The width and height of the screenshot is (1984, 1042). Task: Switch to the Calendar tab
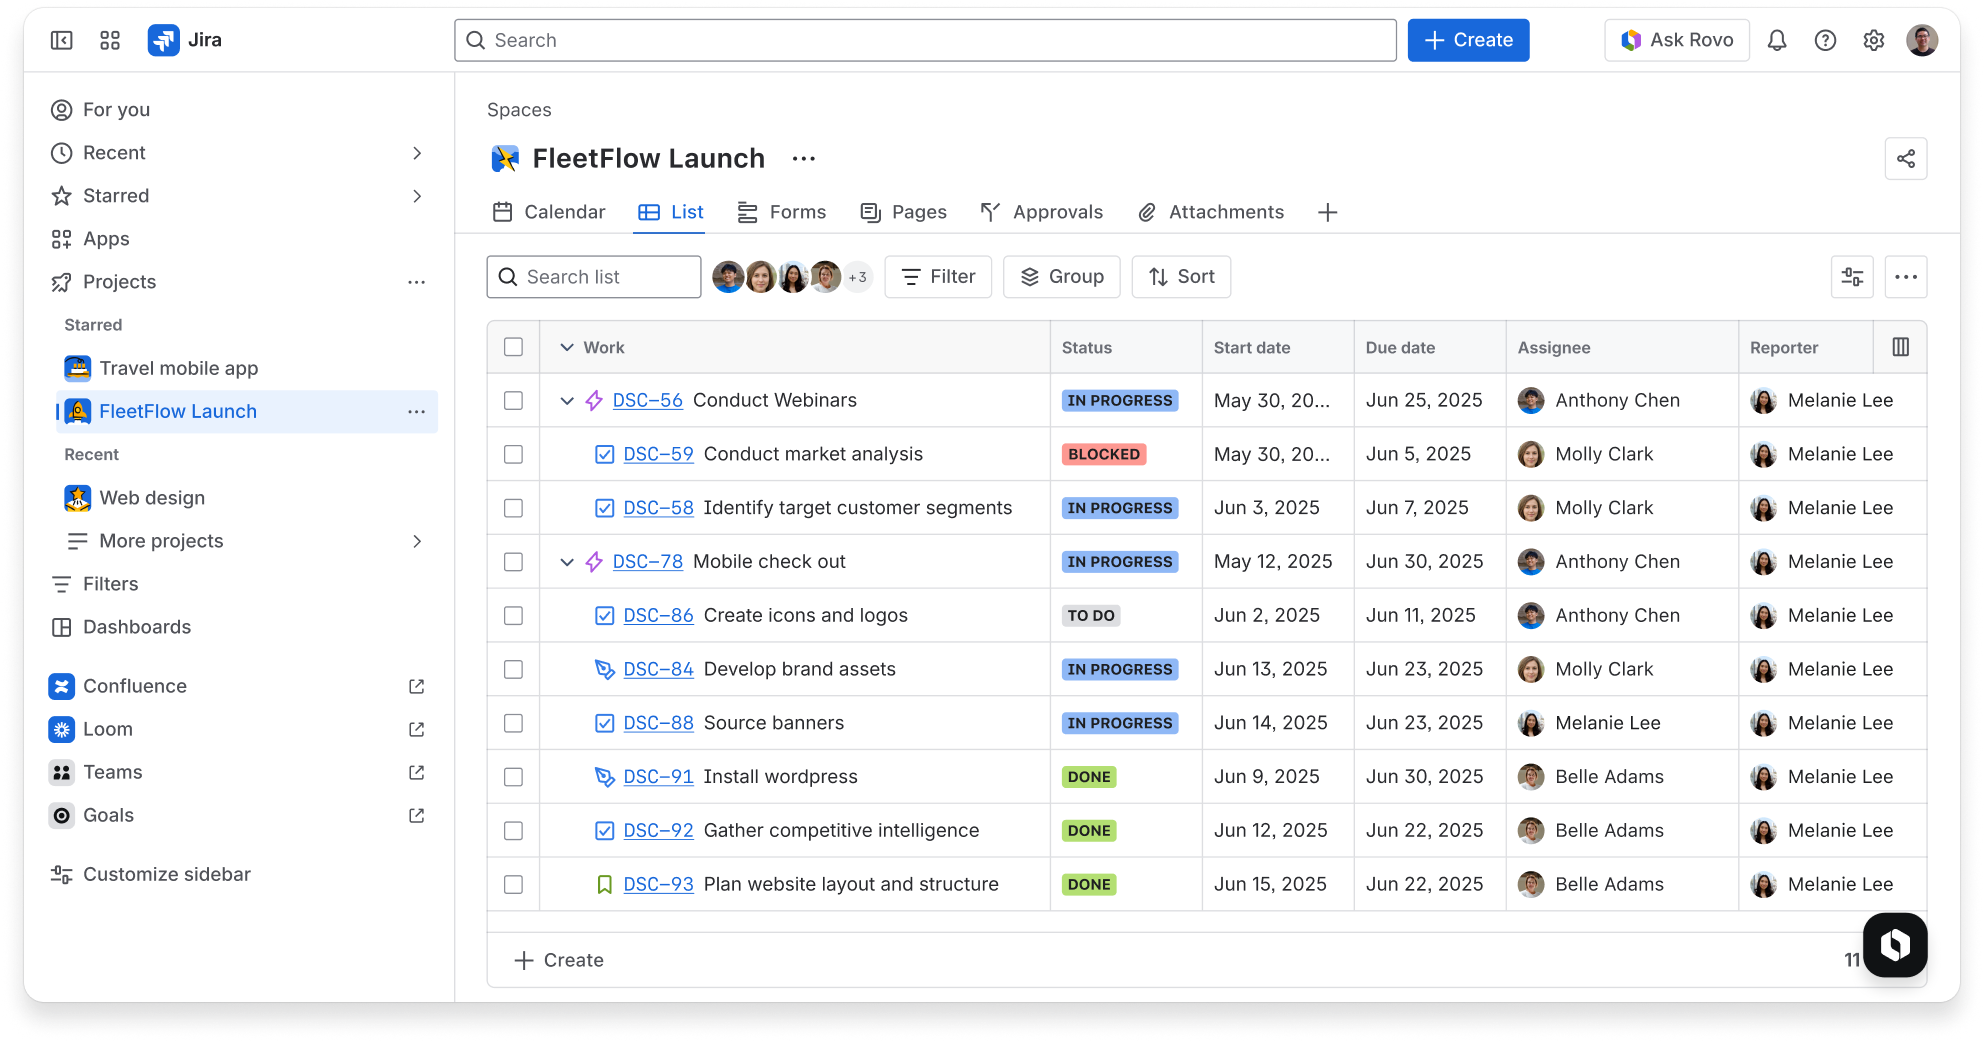tap(549, 212)
